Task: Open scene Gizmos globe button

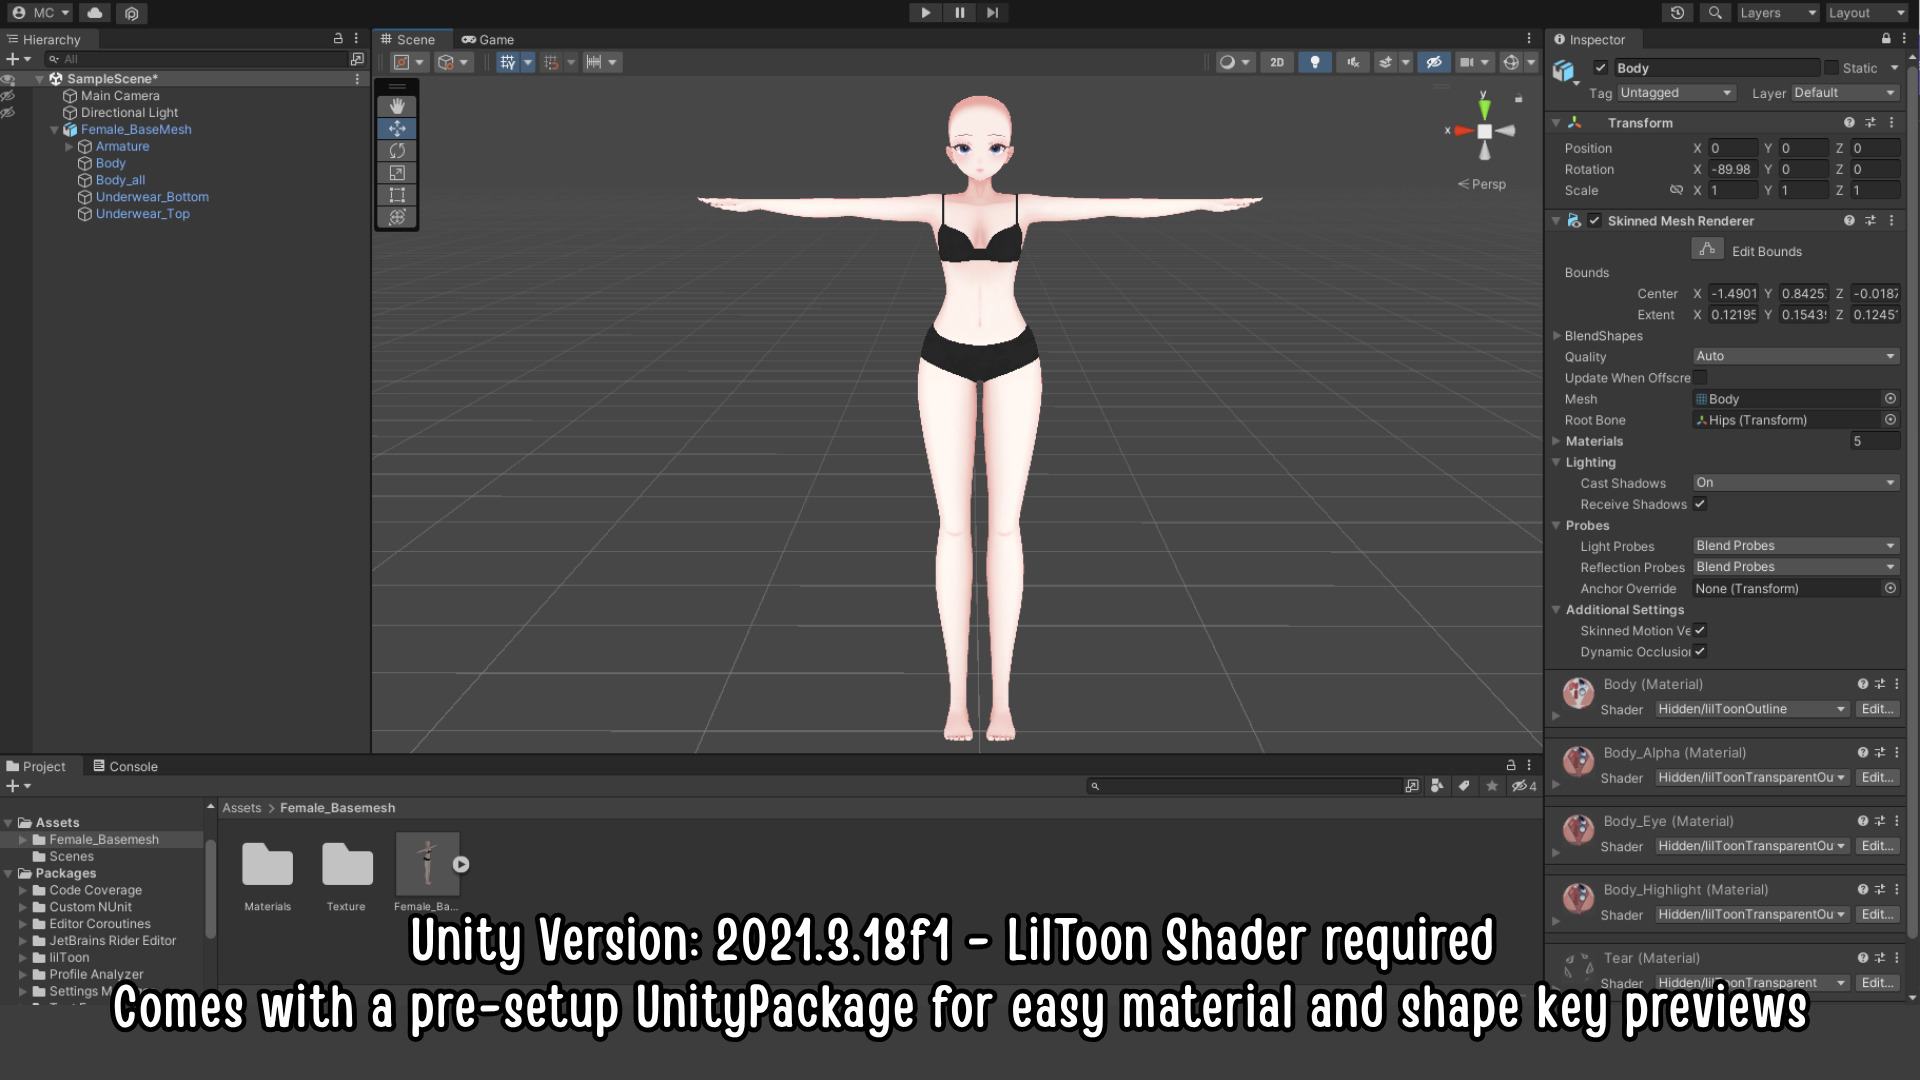Action: [1511, 62]
